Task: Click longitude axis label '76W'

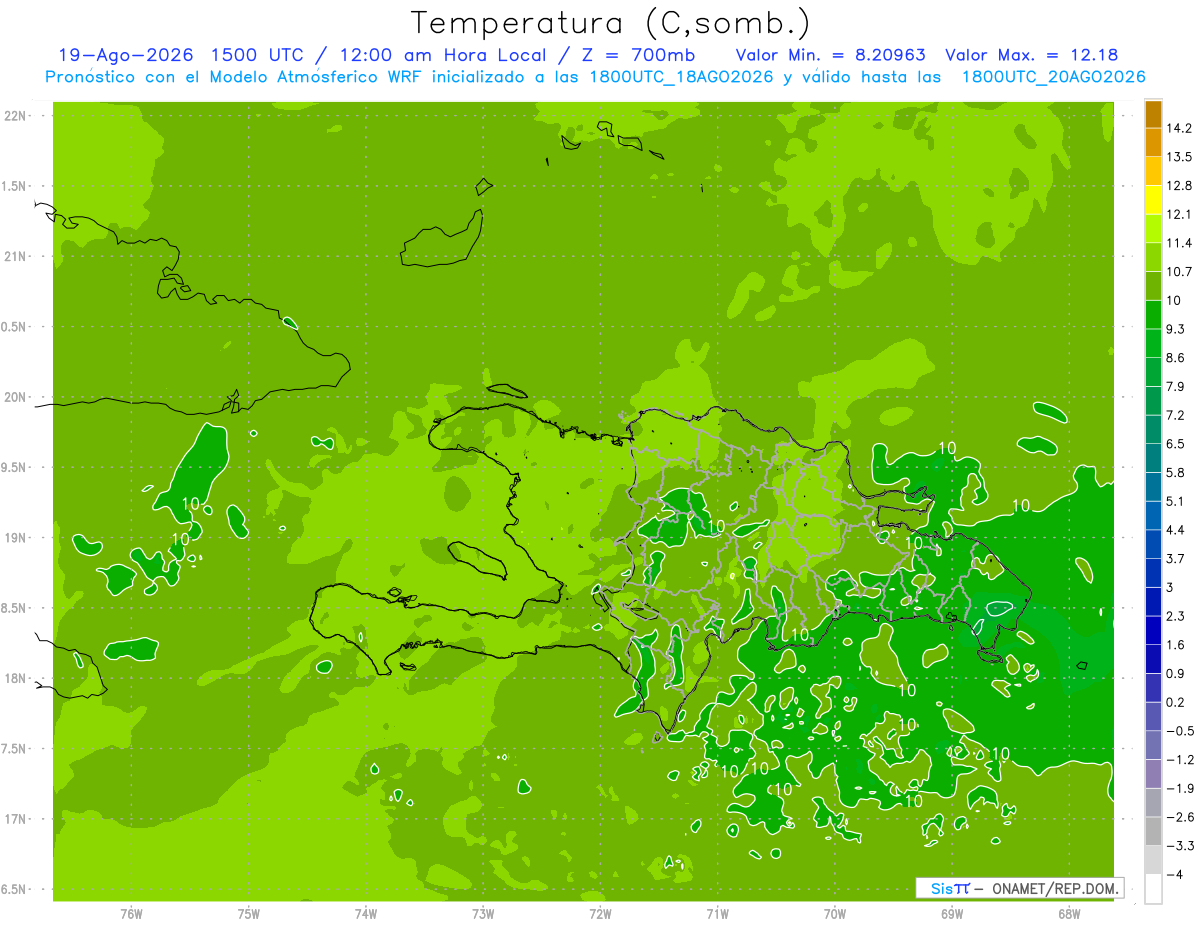Action: (x=131, y=914)
